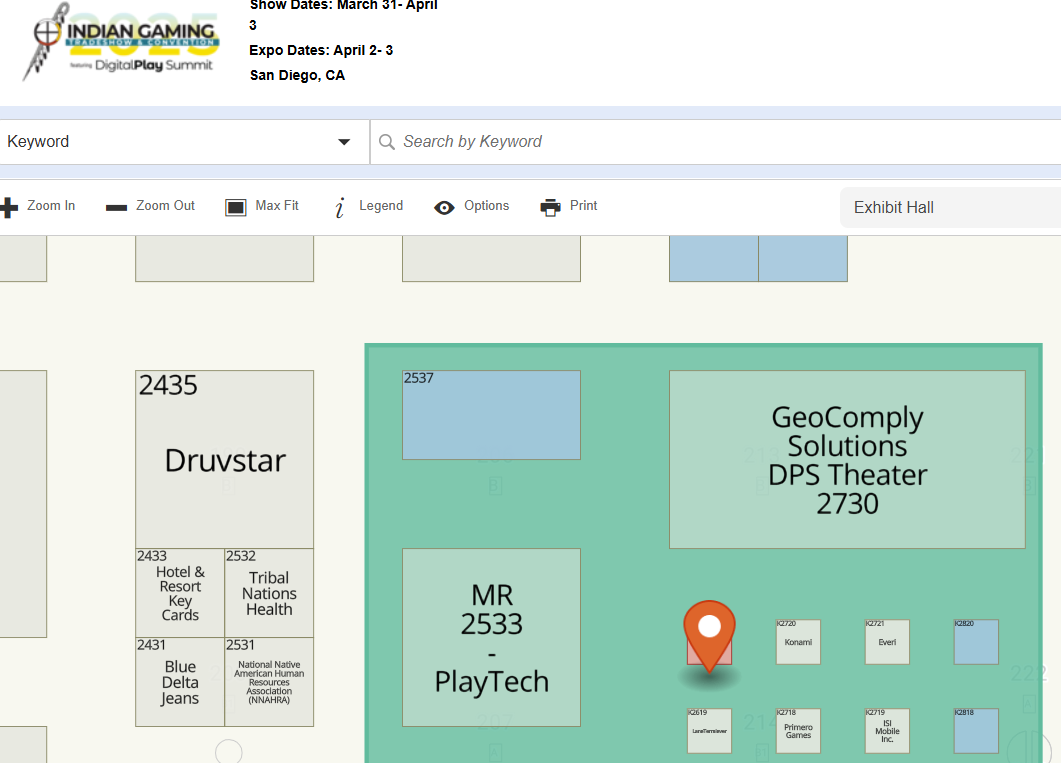Select the Druvstar booth 2435
This screenshot has width=1061, height=763.
click(225, 459)
